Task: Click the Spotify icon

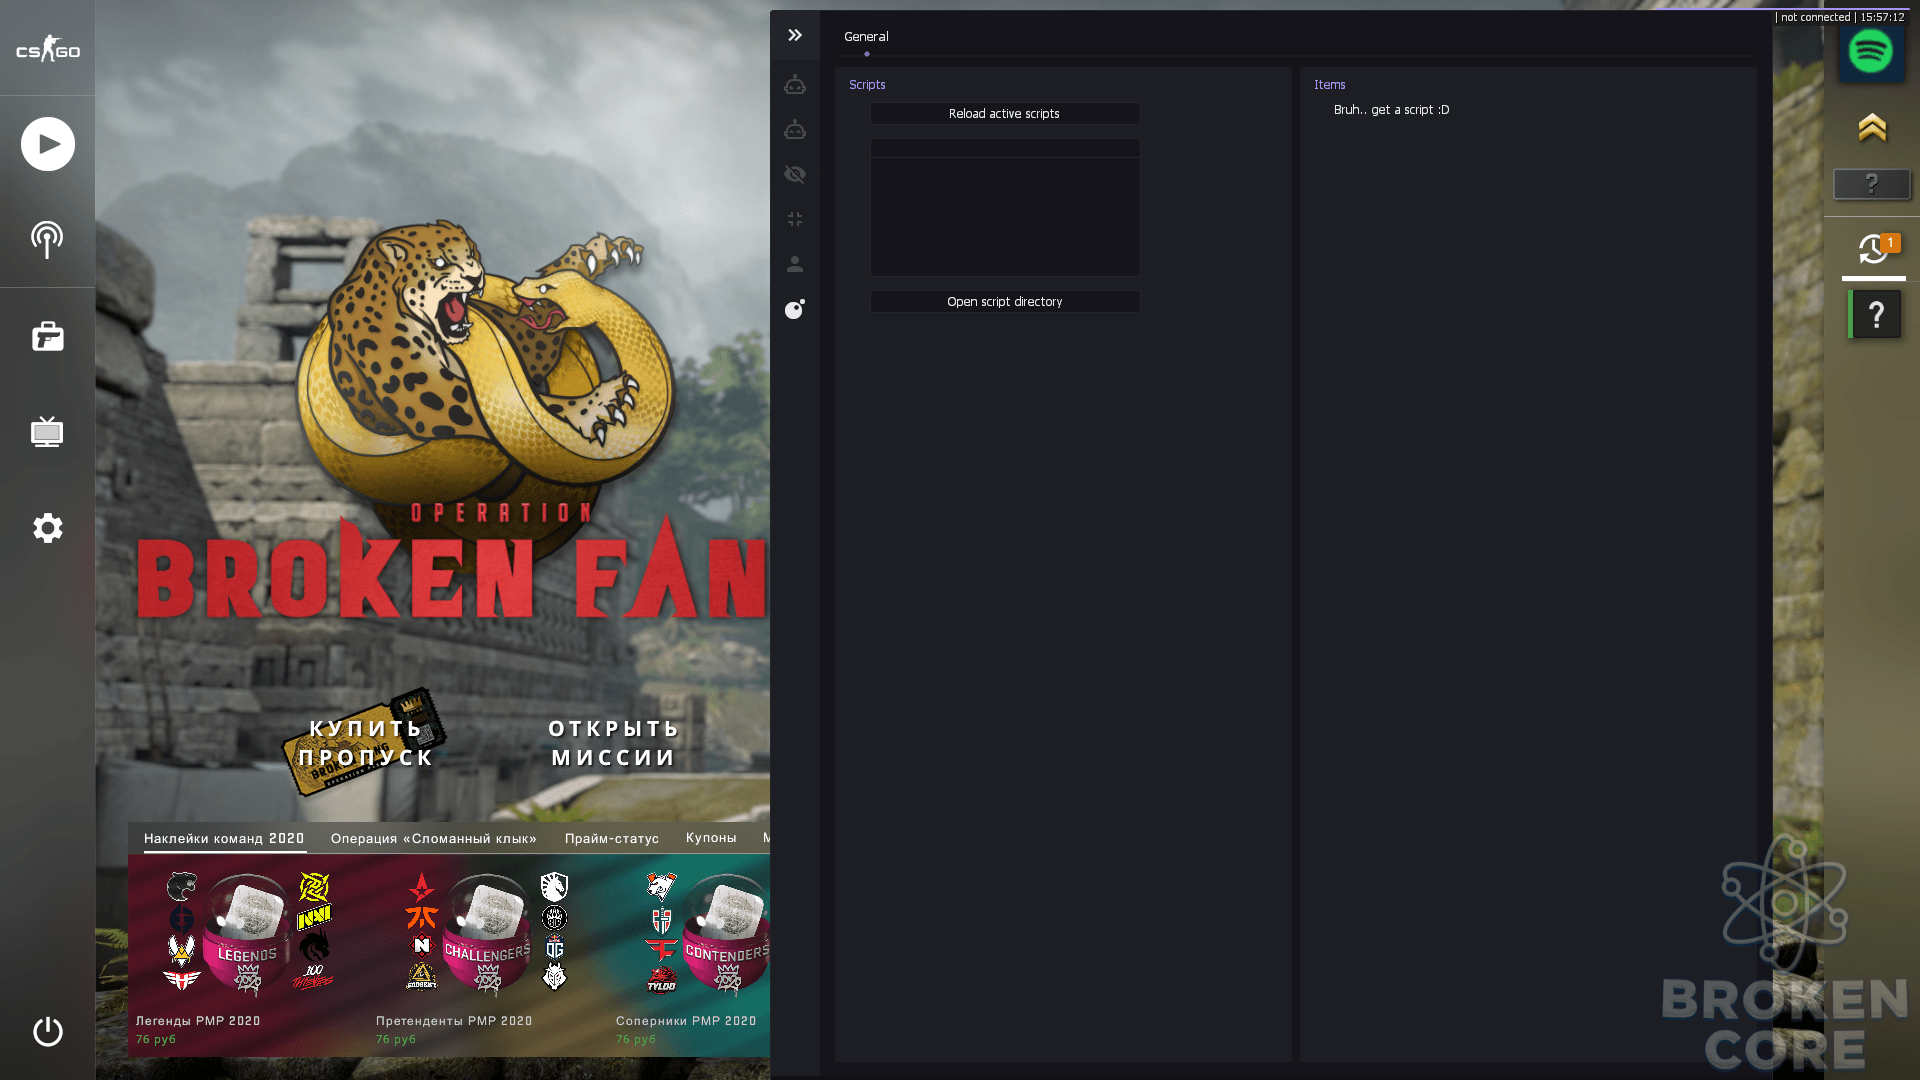Action: [x=1871, y=52]
